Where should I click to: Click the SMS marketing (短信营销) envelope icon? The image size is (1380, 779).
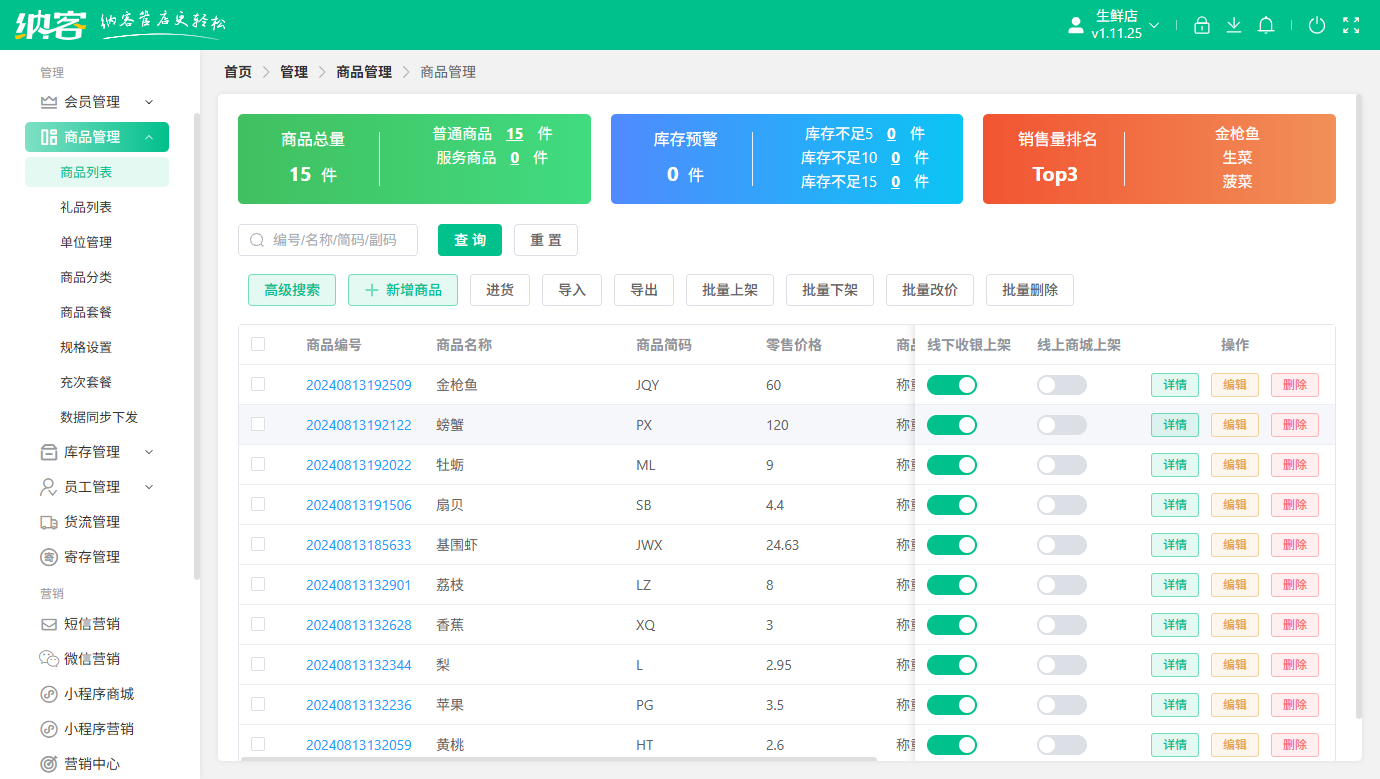click(x=48, y=624)
